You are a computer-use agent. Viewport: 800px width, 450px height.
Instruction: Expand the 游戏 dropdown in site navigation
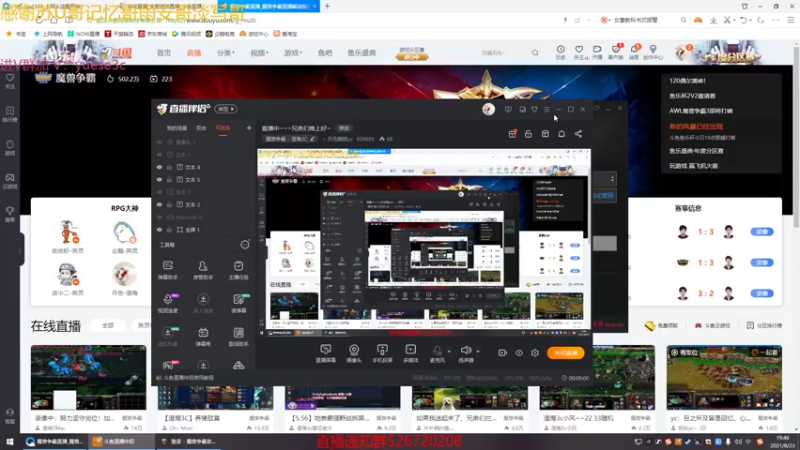click(293, 53)
